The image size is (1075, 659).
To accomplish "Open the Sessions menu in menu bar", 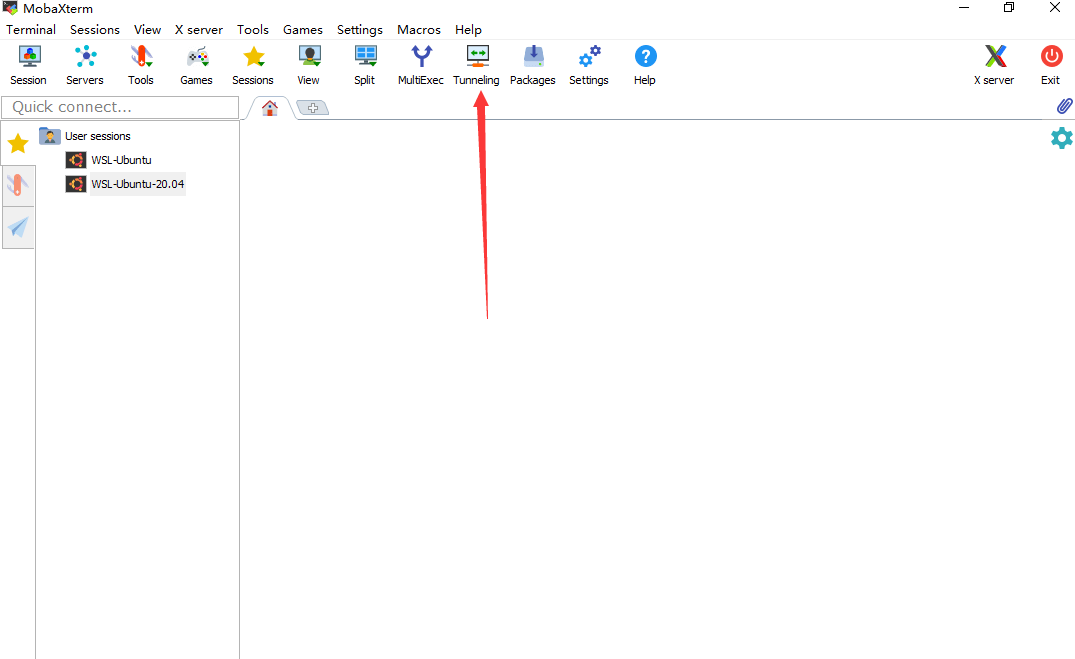I will pyautogui.click(x=95, y=29).
